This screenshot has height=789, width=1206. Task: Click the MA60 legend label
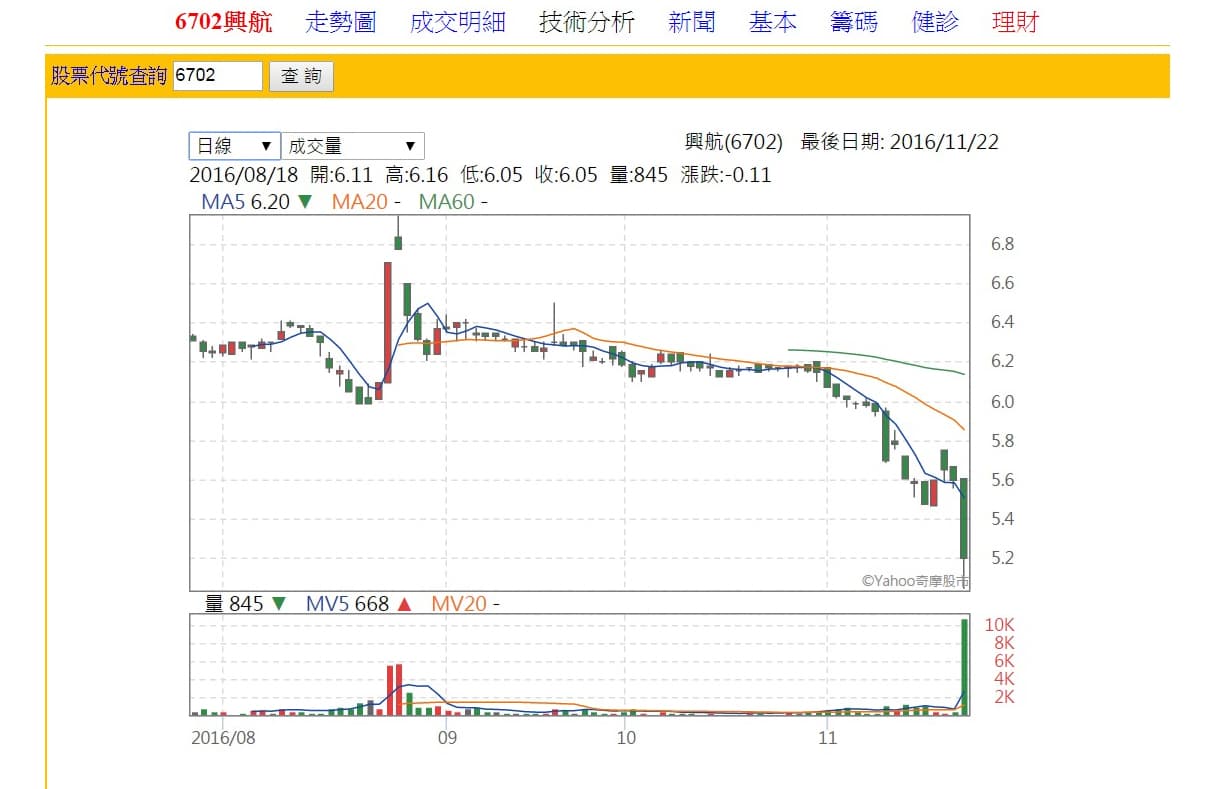pos(453,202)
